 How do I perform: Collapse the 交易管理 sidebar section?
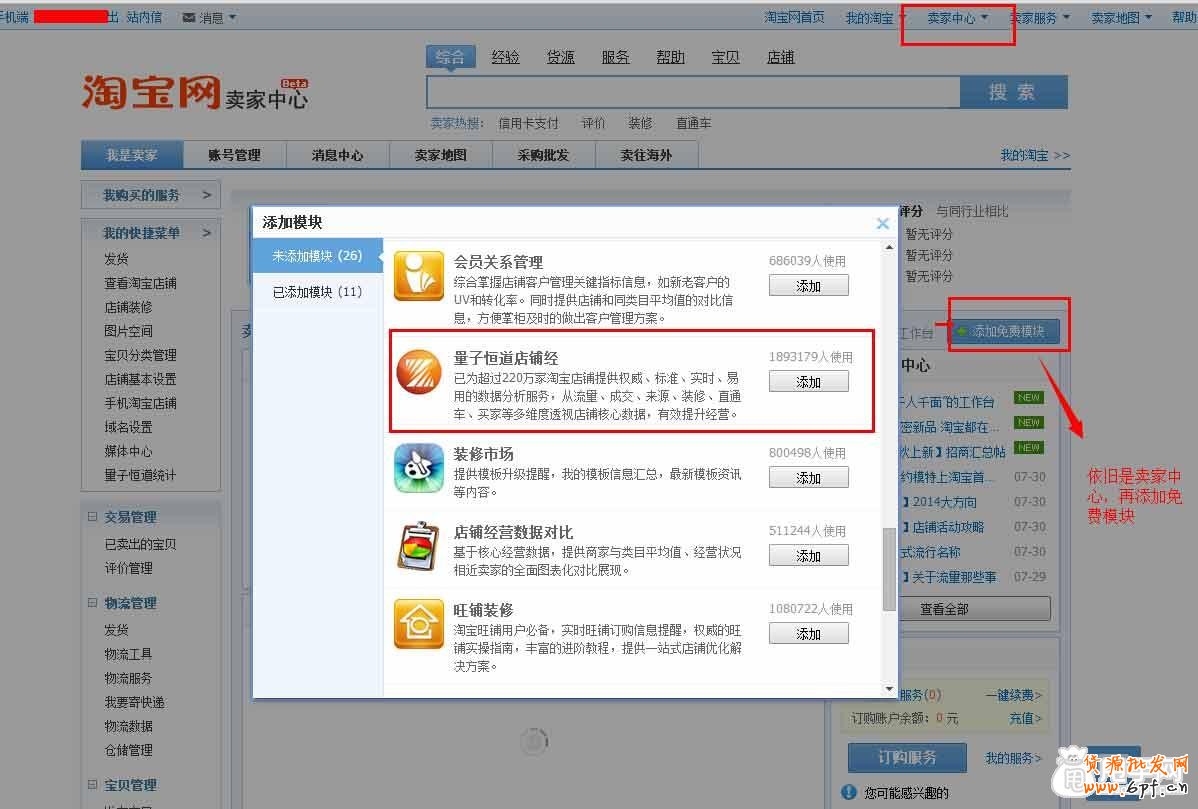pyautogui.click(x=92, y=517)
